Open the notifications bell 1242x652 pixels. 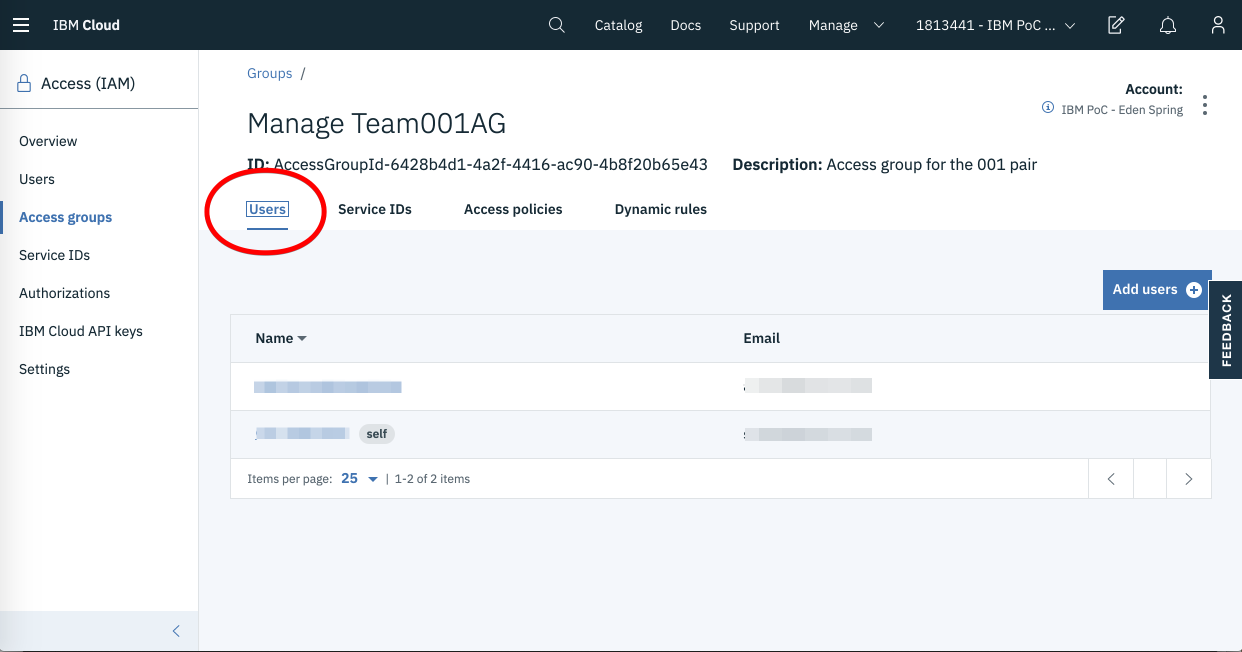(1167, 25)
